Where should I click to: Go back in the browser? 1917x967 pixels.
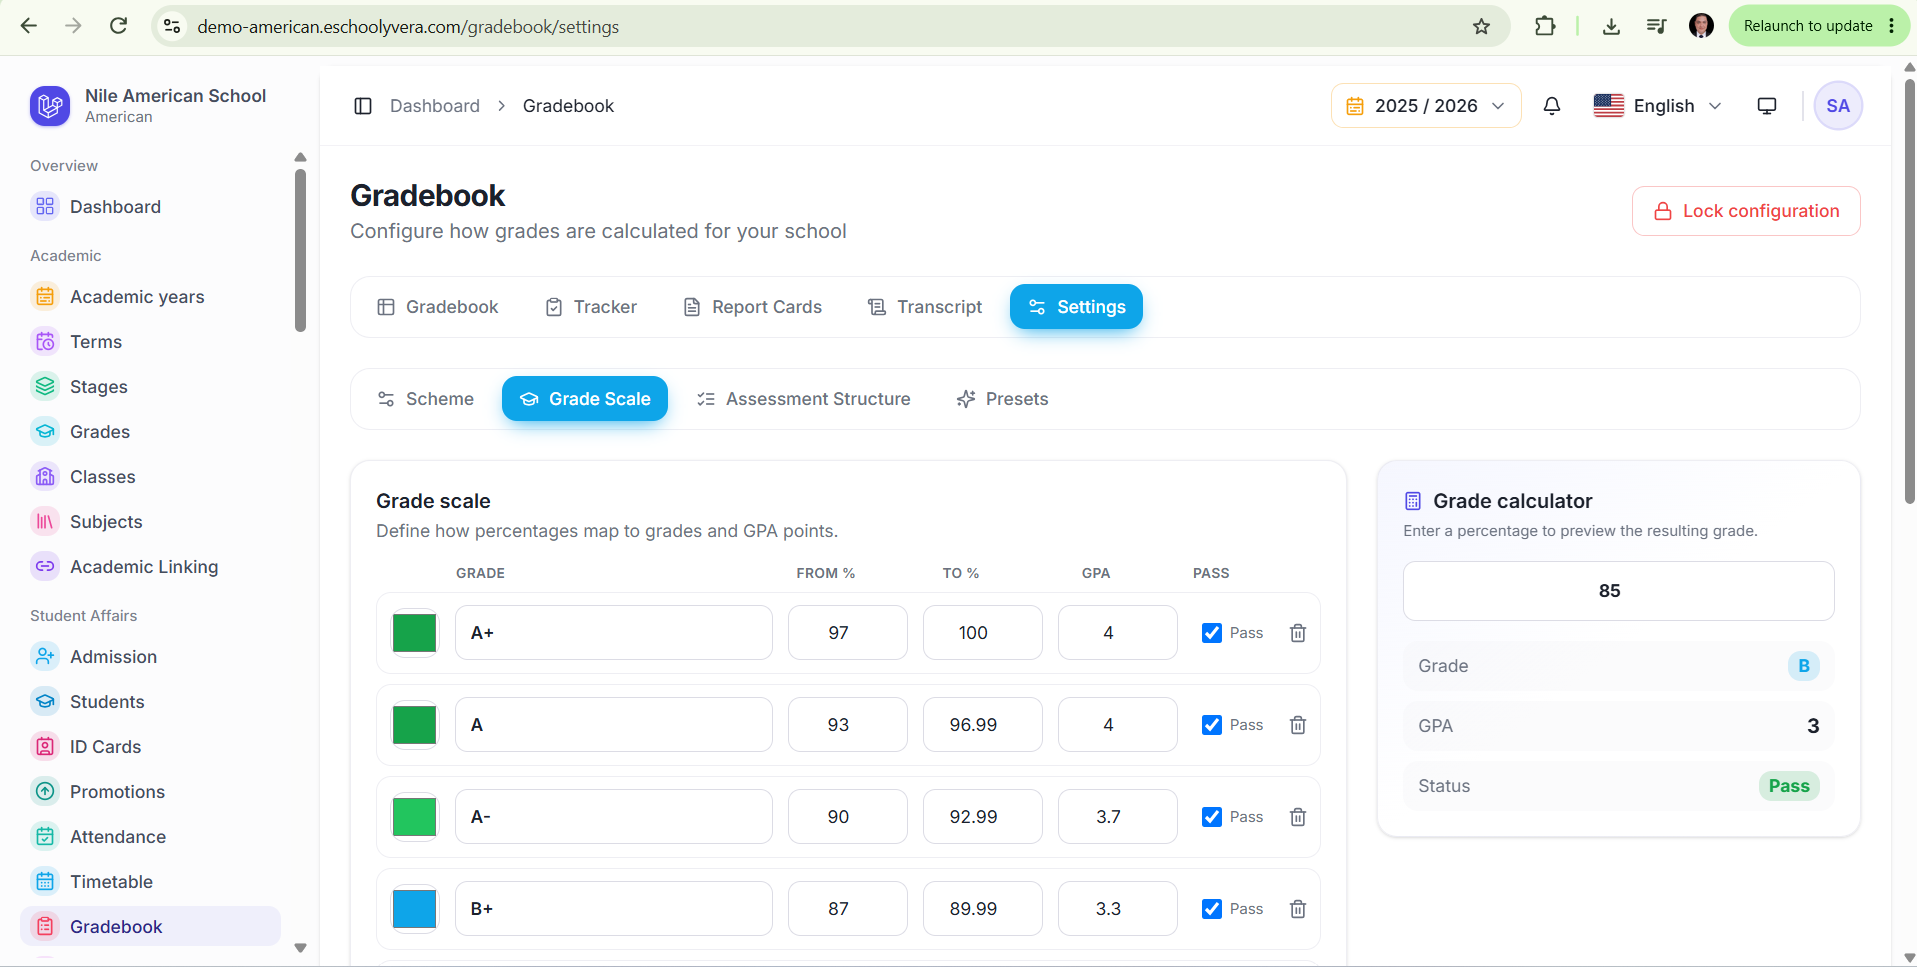coord(29,26)
